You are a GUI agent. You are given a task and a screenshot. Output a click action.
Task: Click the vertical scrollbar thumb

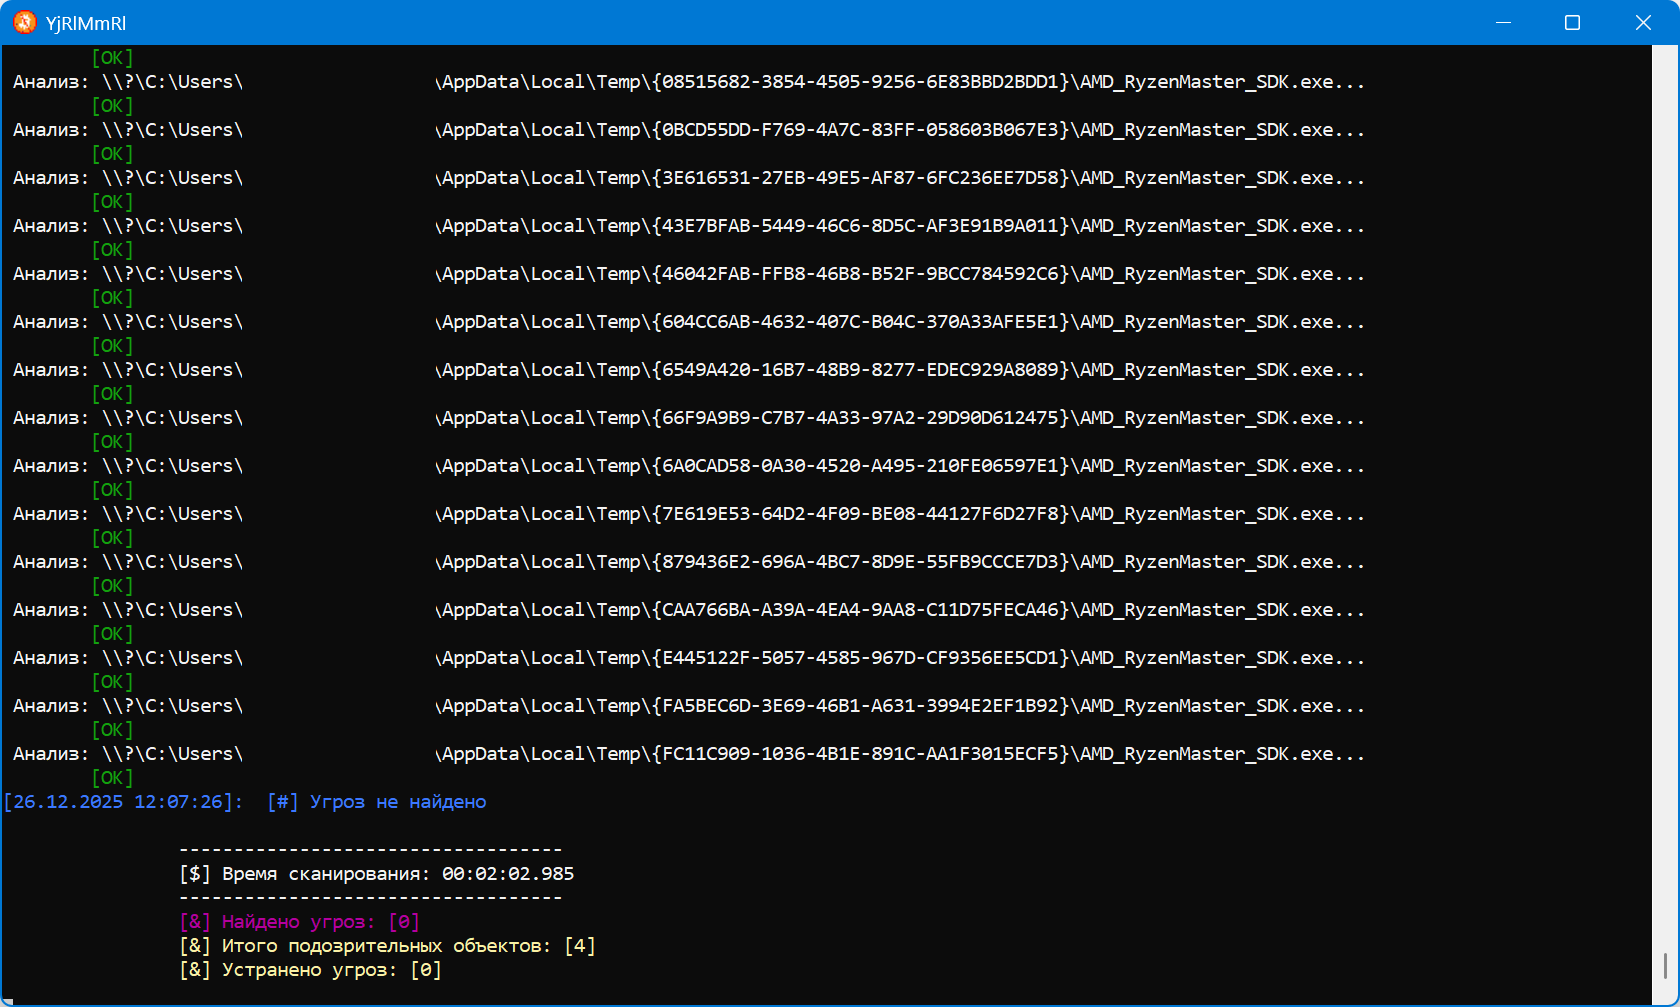click(1665, 965)
